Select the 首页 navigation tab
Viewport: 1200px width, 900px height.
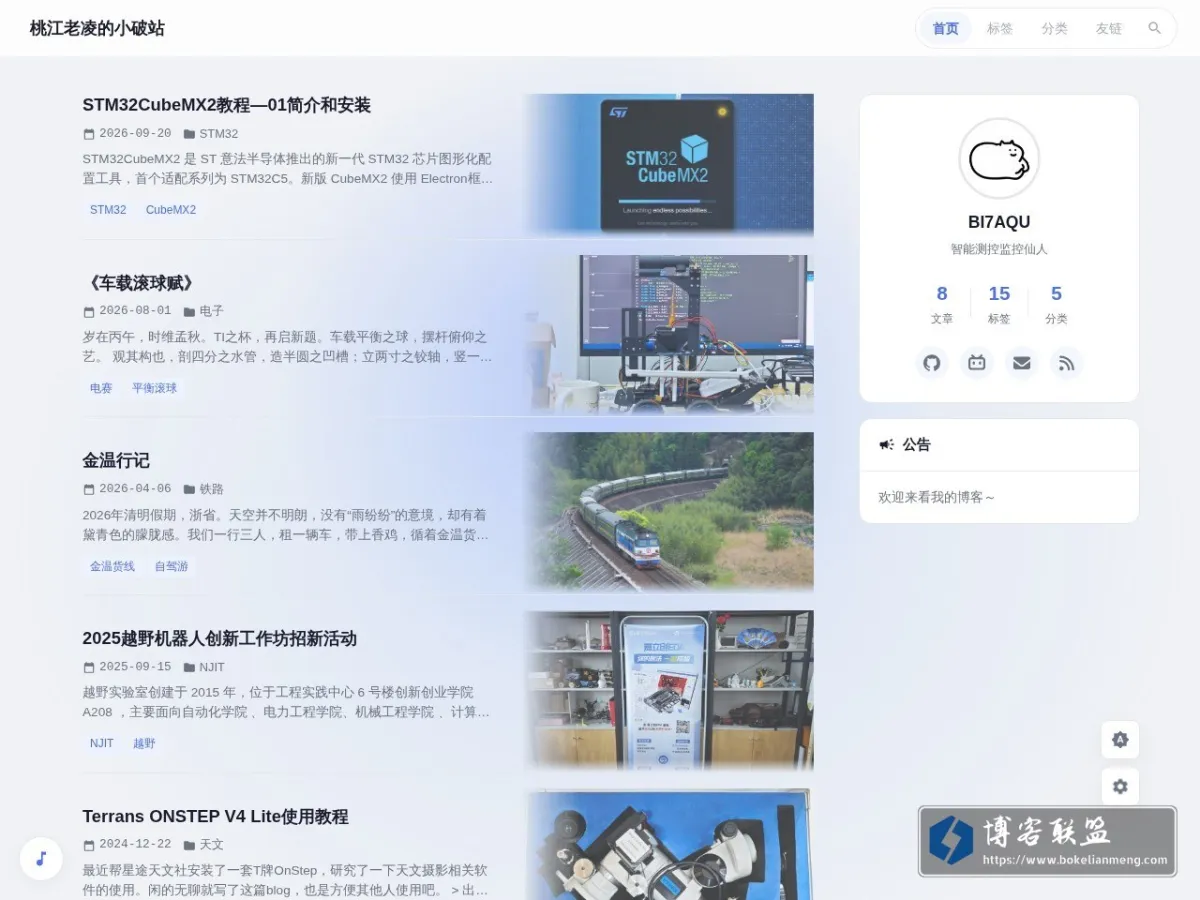(946, 28)
